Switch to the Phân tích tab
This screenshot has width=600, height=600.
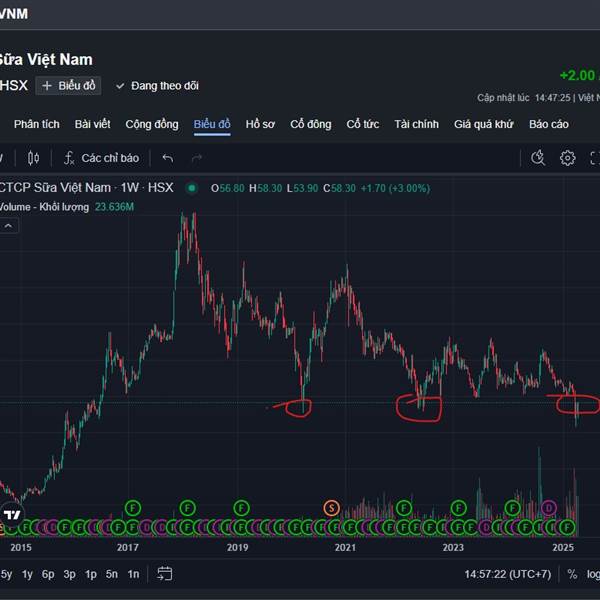37,124
